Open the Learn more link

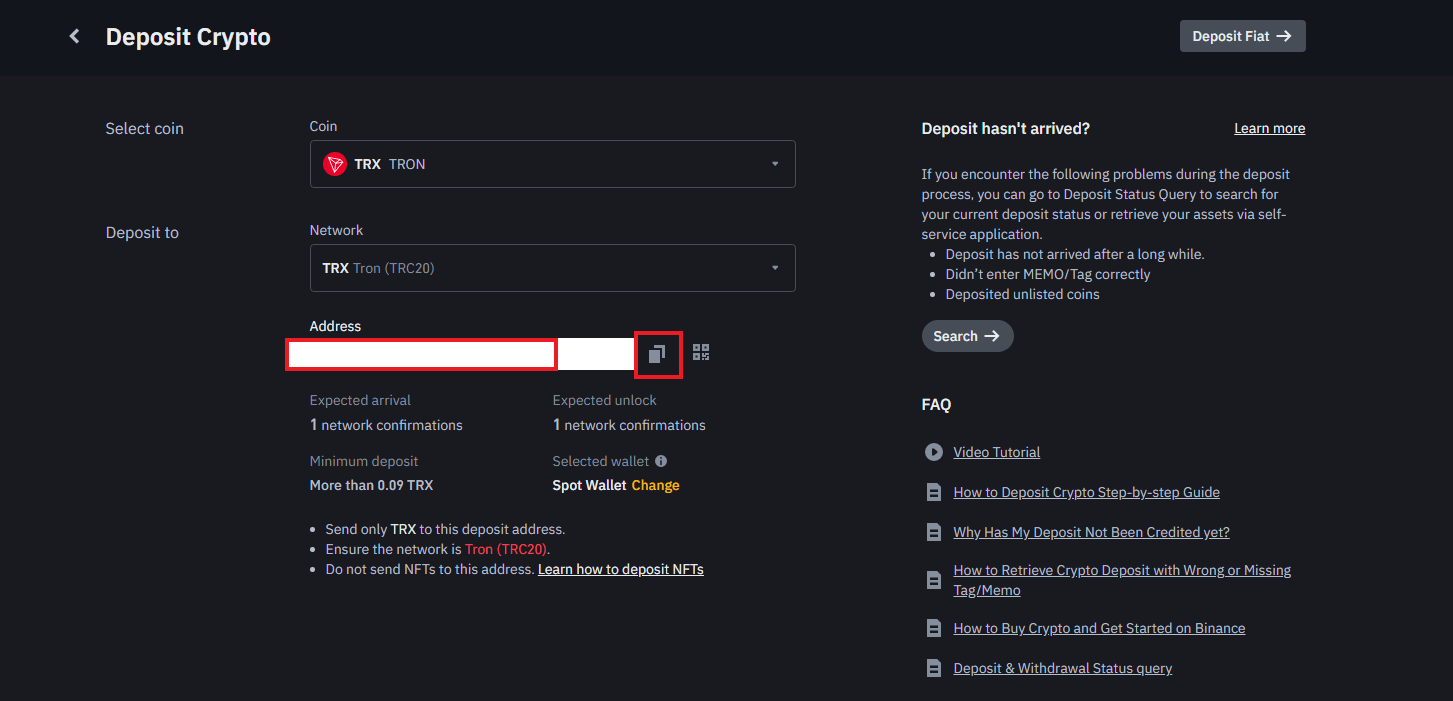pos(1269,128)
